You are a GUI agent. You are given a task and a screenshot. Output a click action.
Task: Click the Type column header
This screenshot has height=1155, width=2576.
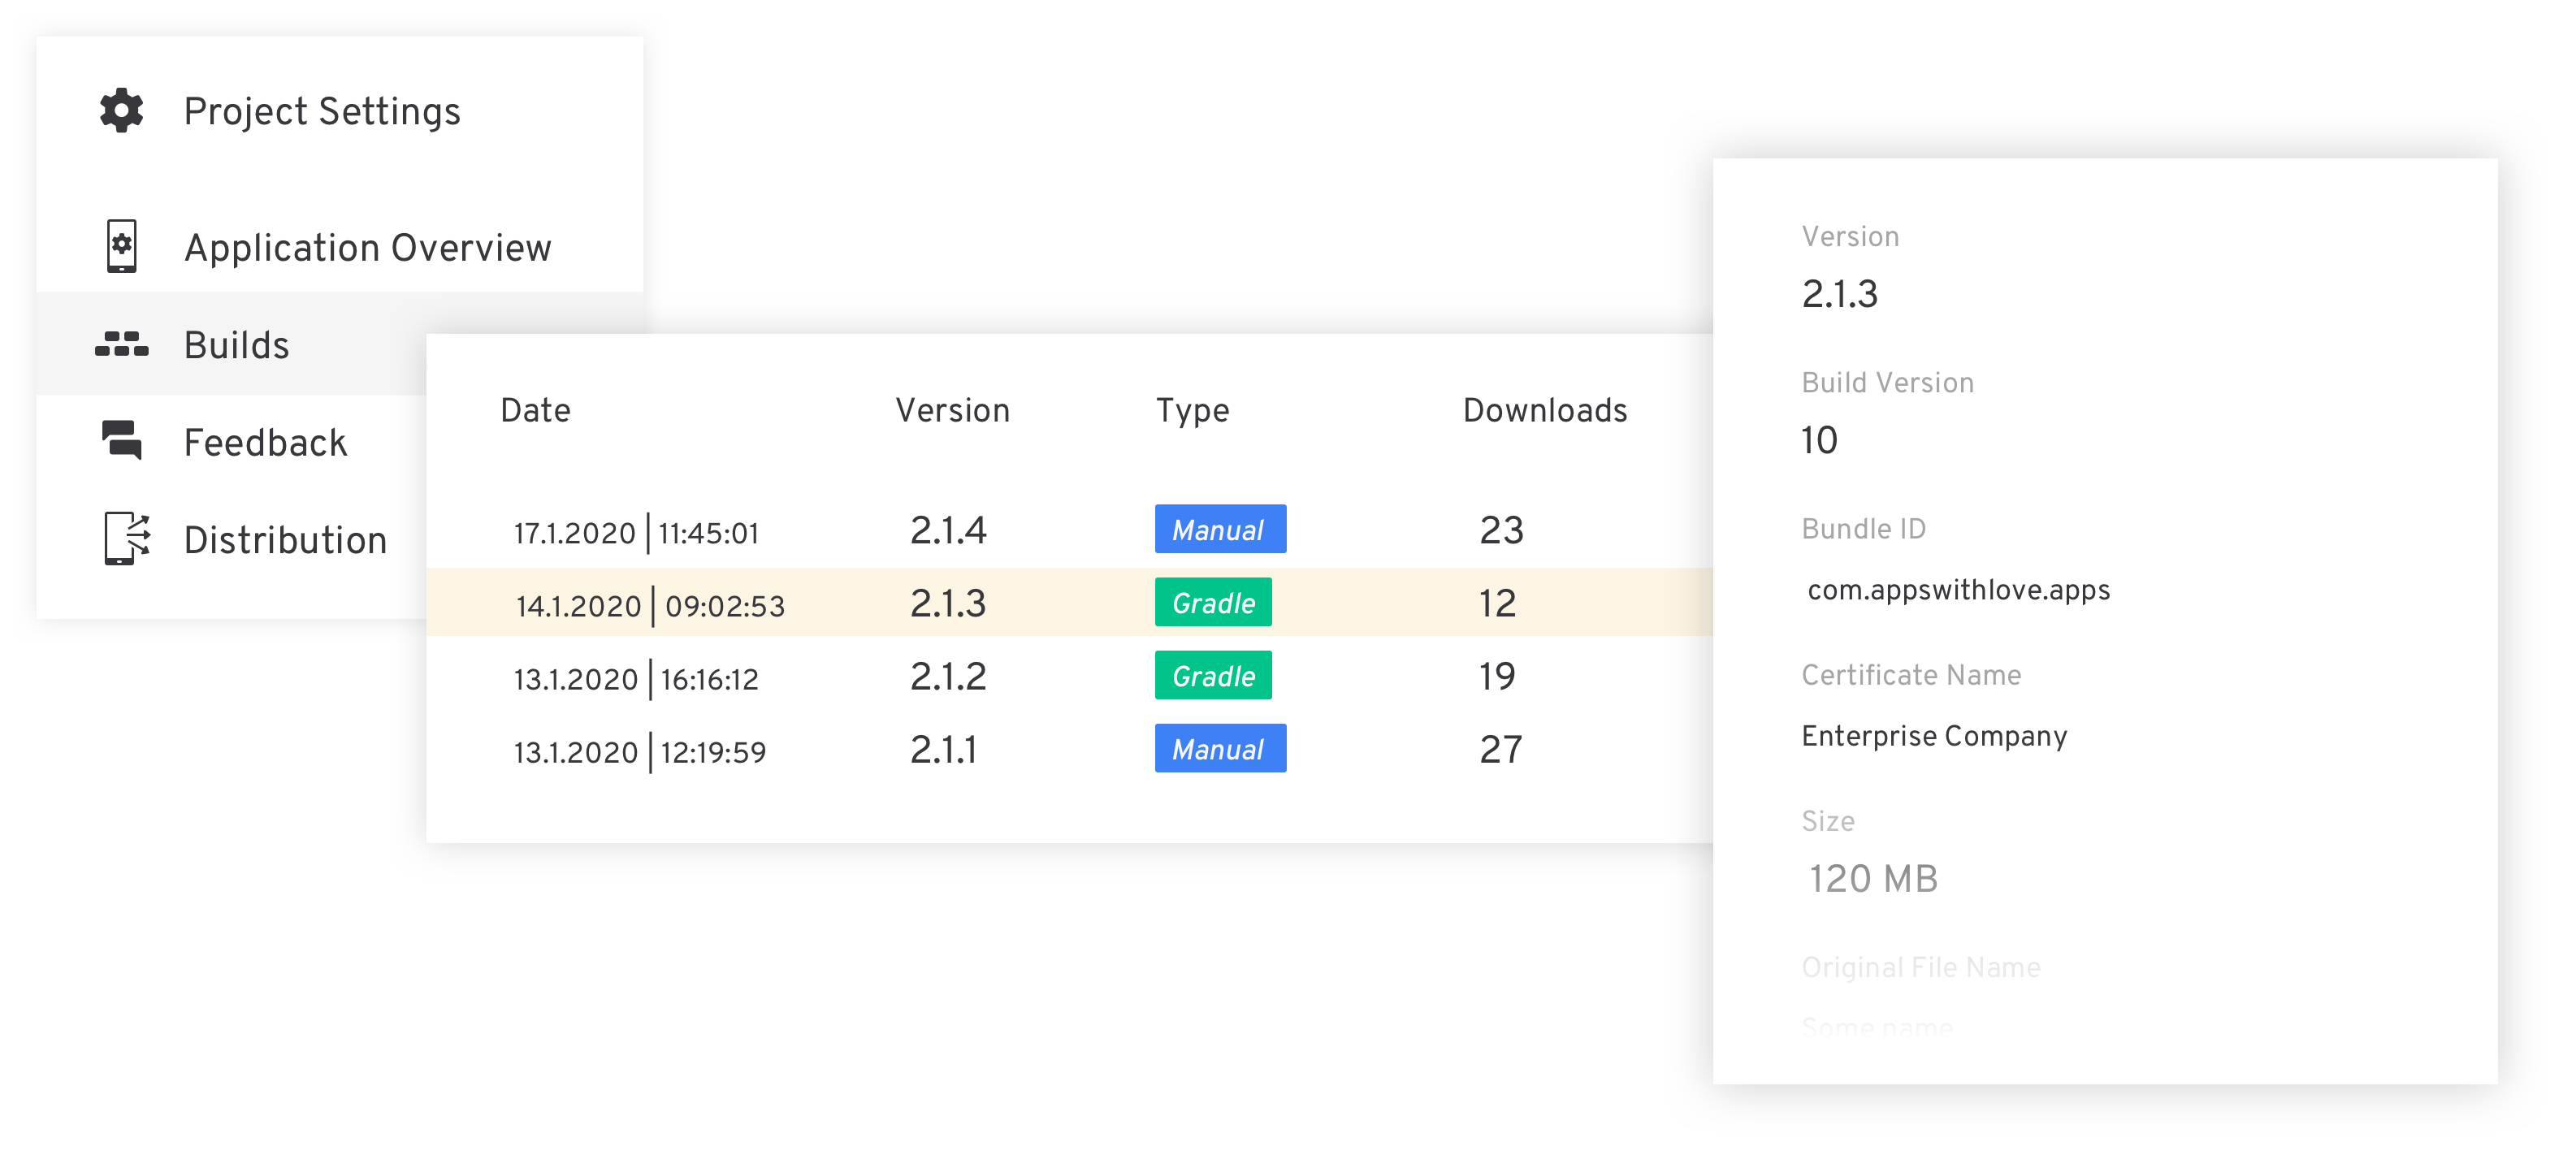[x=1192, y=410]
